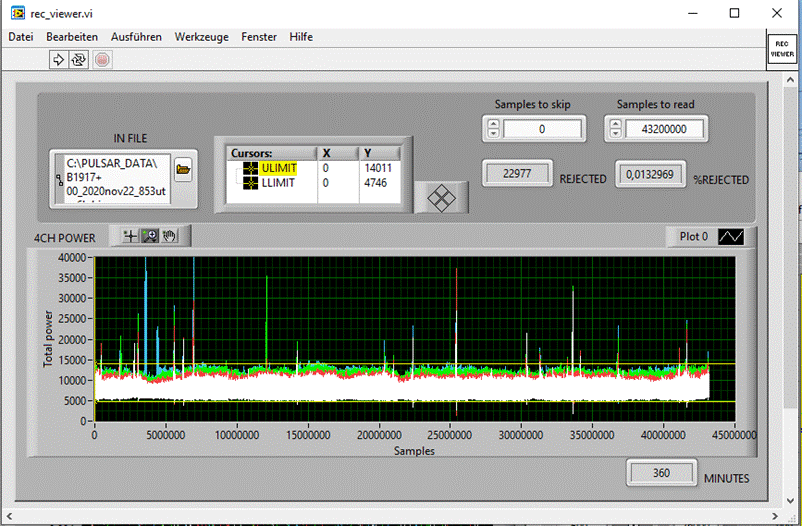Select the graph cursor crosshair tool
The width and height of the screenshot is (802, 526).
tap(130, 236)
